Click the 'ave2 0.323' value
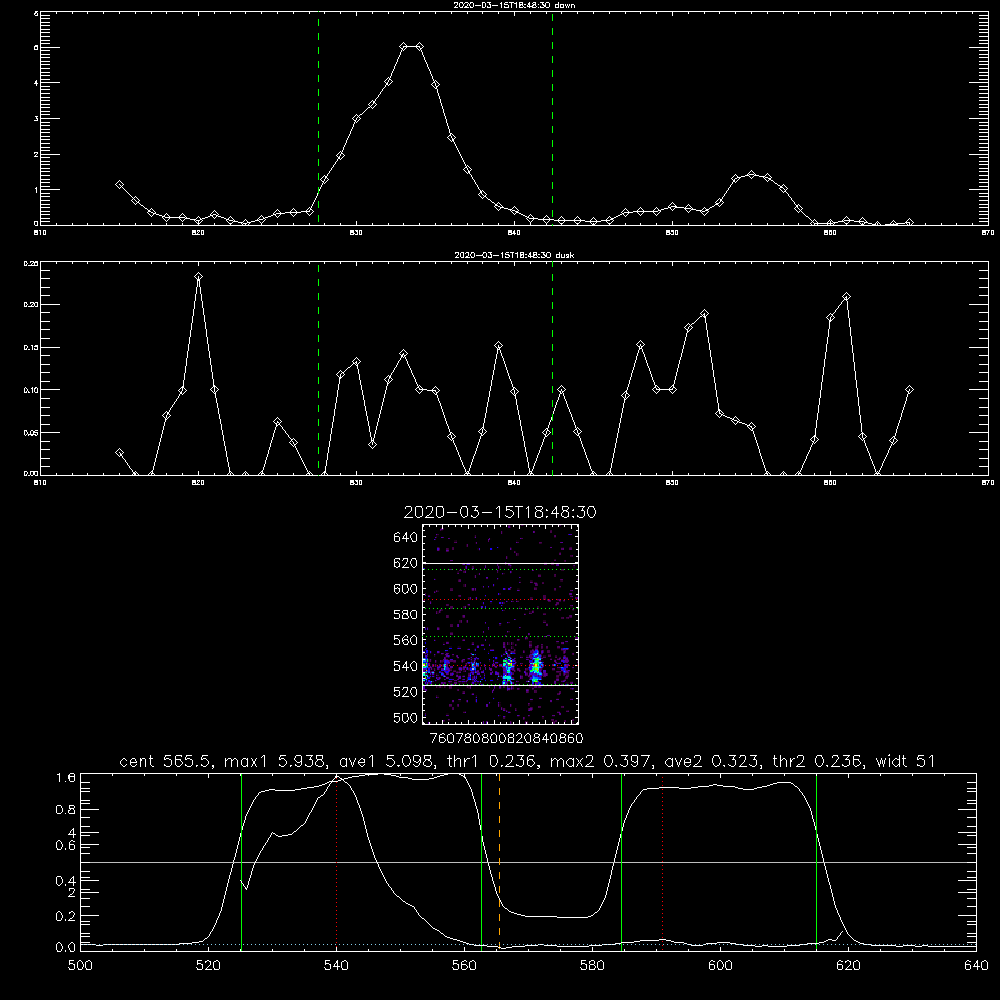Image resolution: width=1000 pixels, height=1000 pixels. (x=712, y=761)
